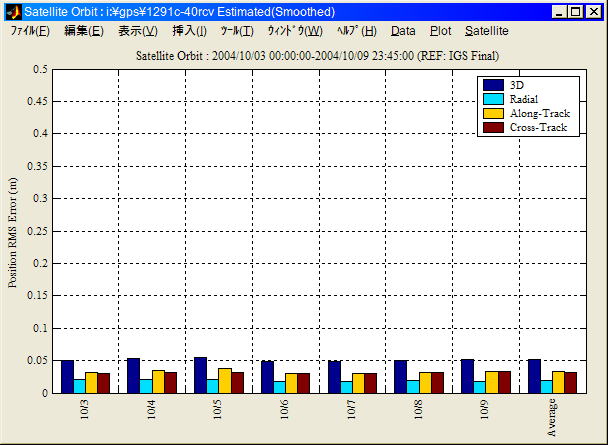Maximize the Satellite Orbit window
The image size is (608, 445).
pyautogui.click(x=577, y=12)
